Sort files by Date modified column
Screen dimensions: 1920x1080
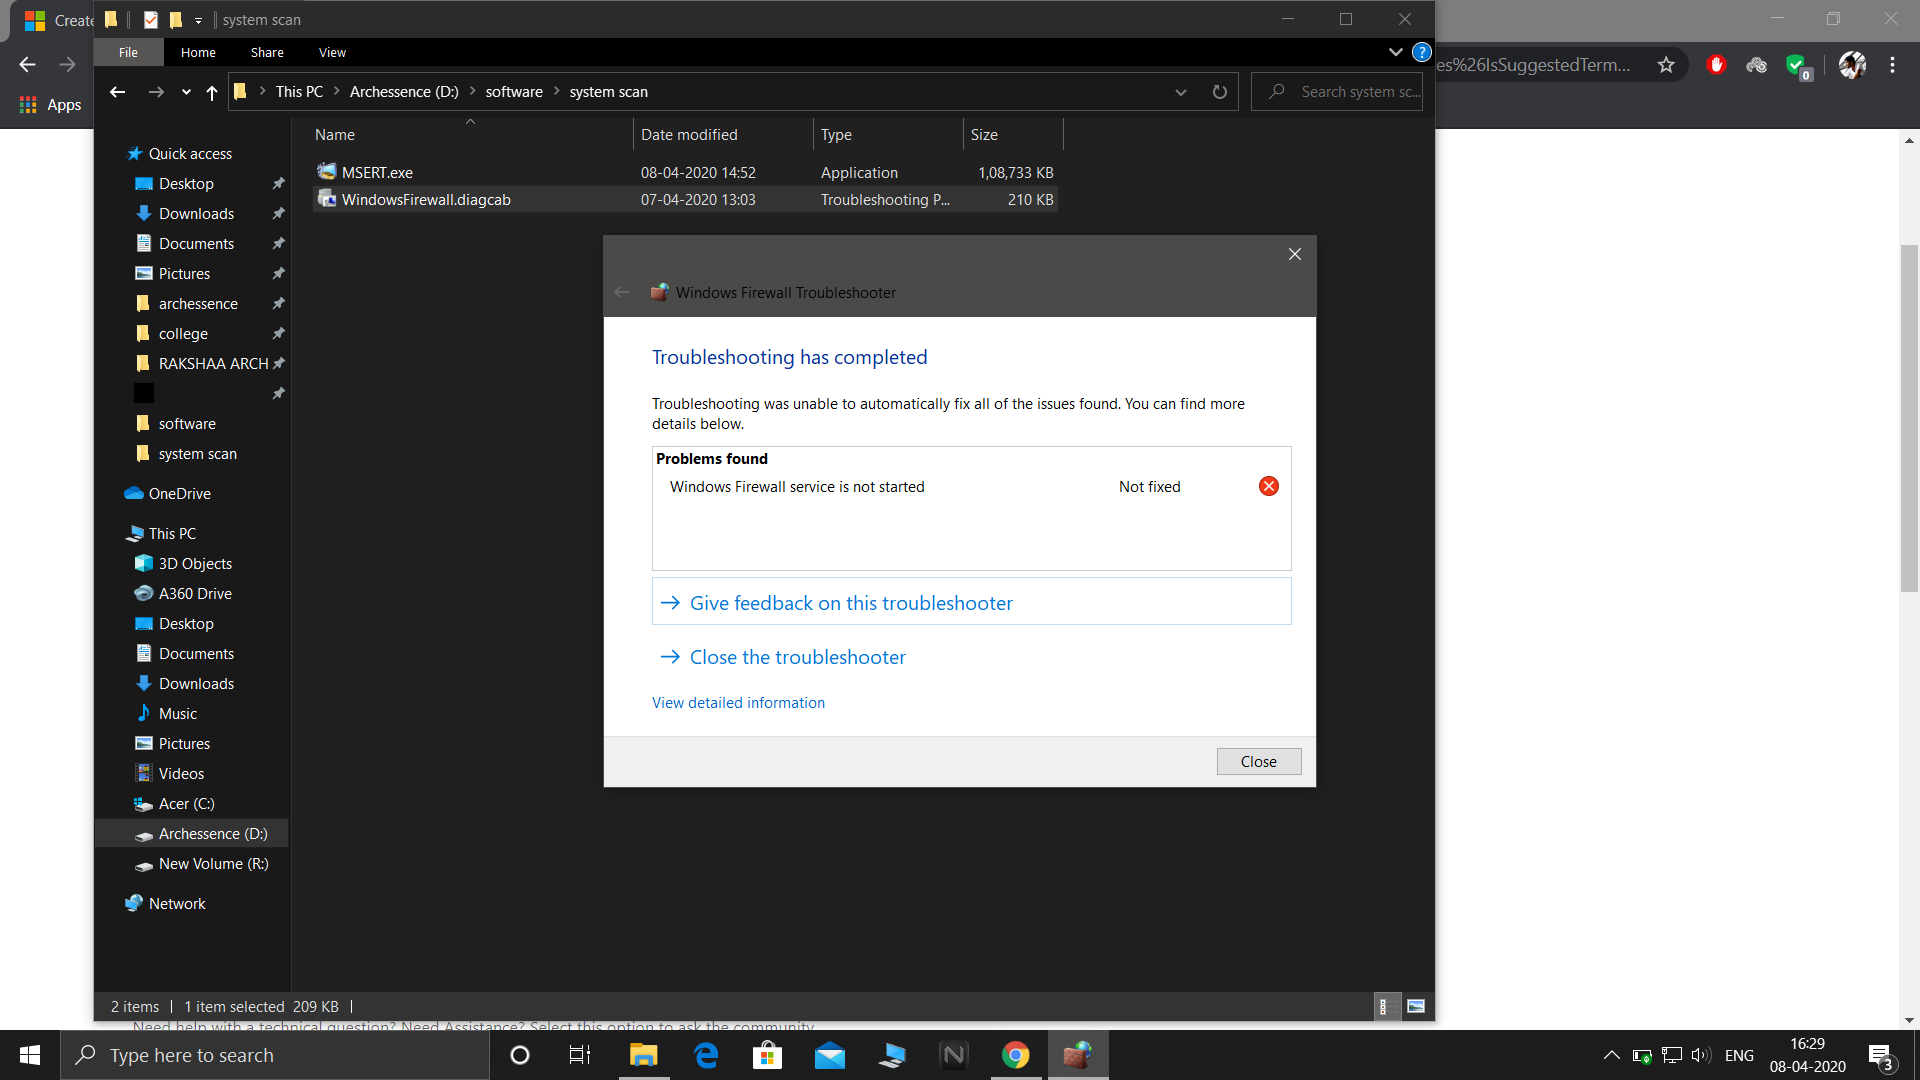[x=723, y=134]
